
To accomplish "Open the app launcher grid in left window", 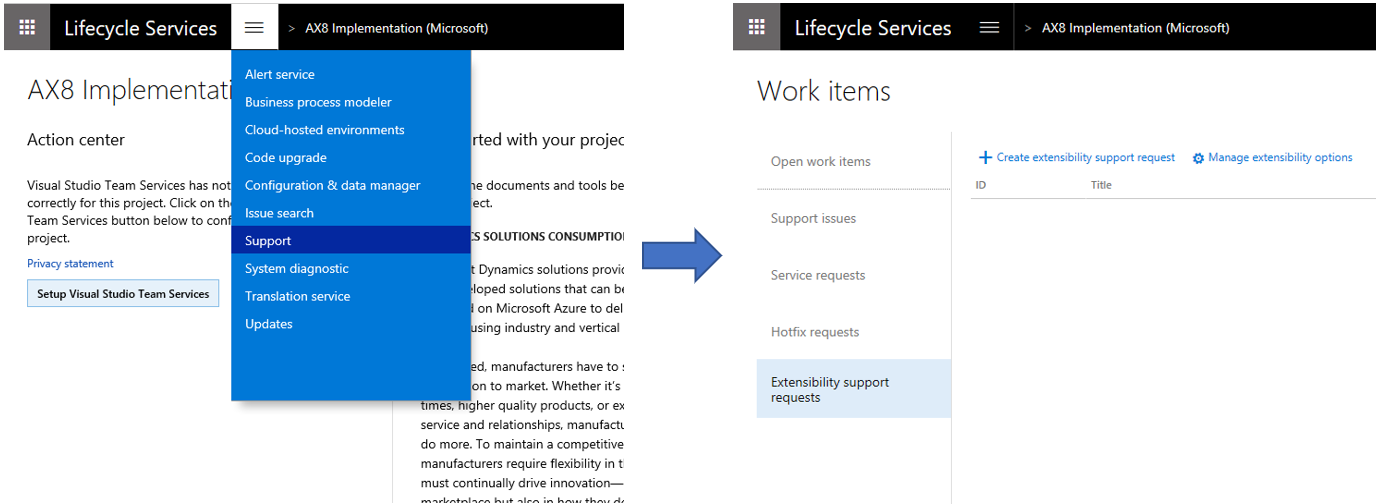I will point(27,27).
